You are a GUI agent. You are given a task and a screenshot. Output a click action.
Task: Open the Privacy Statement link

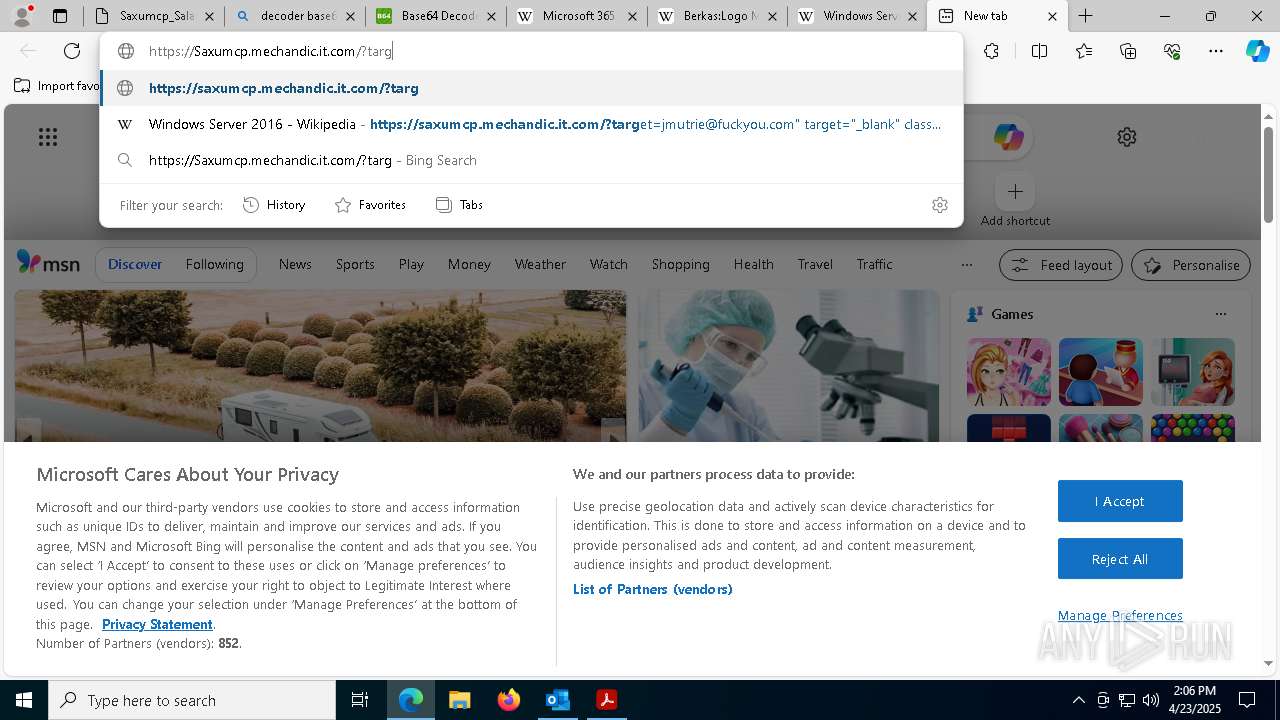[x=157, y=624]
